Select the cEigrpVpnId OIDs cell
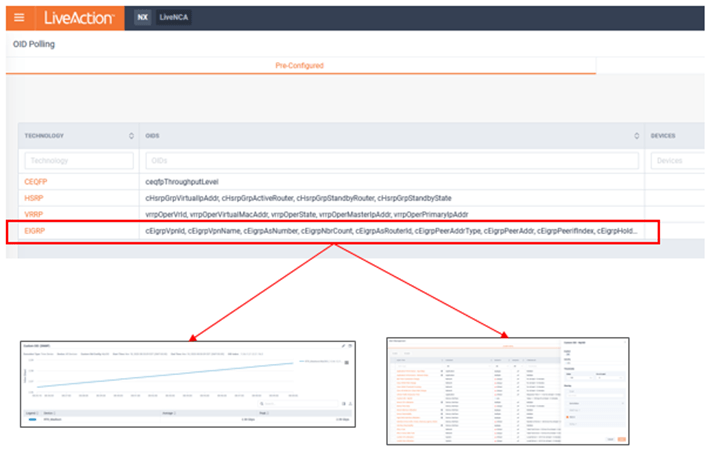The image size is (707, 450). tap(391, 231)
